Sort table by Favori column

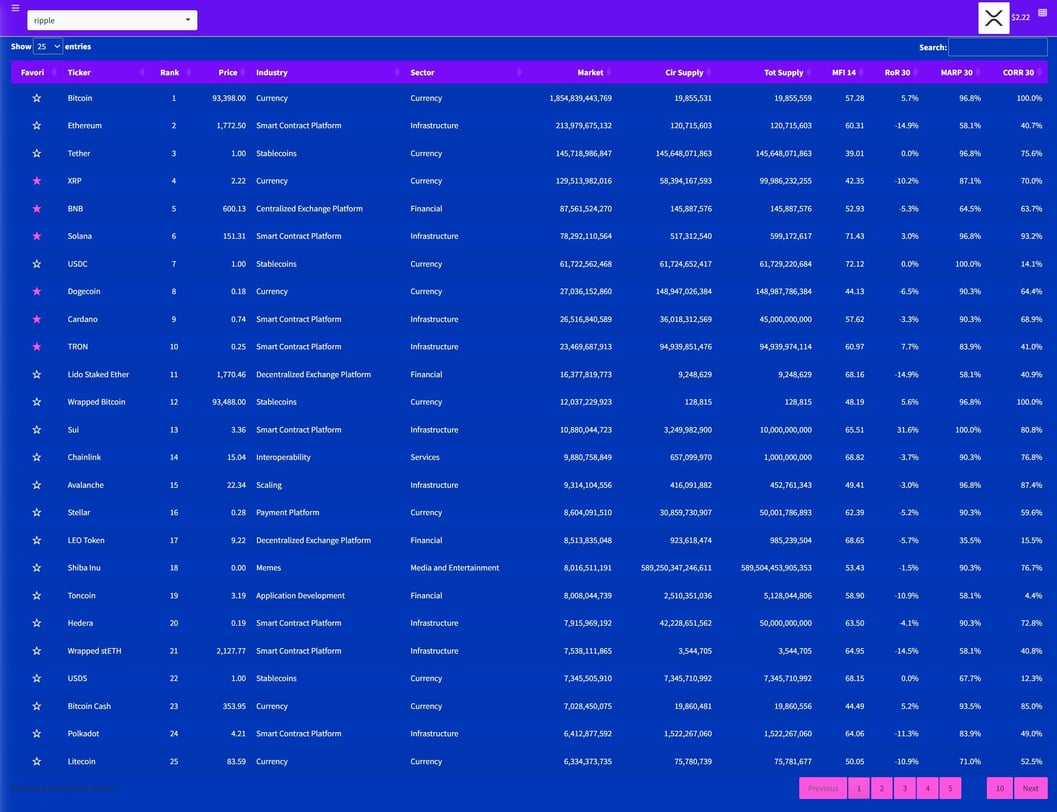[36, 72]
